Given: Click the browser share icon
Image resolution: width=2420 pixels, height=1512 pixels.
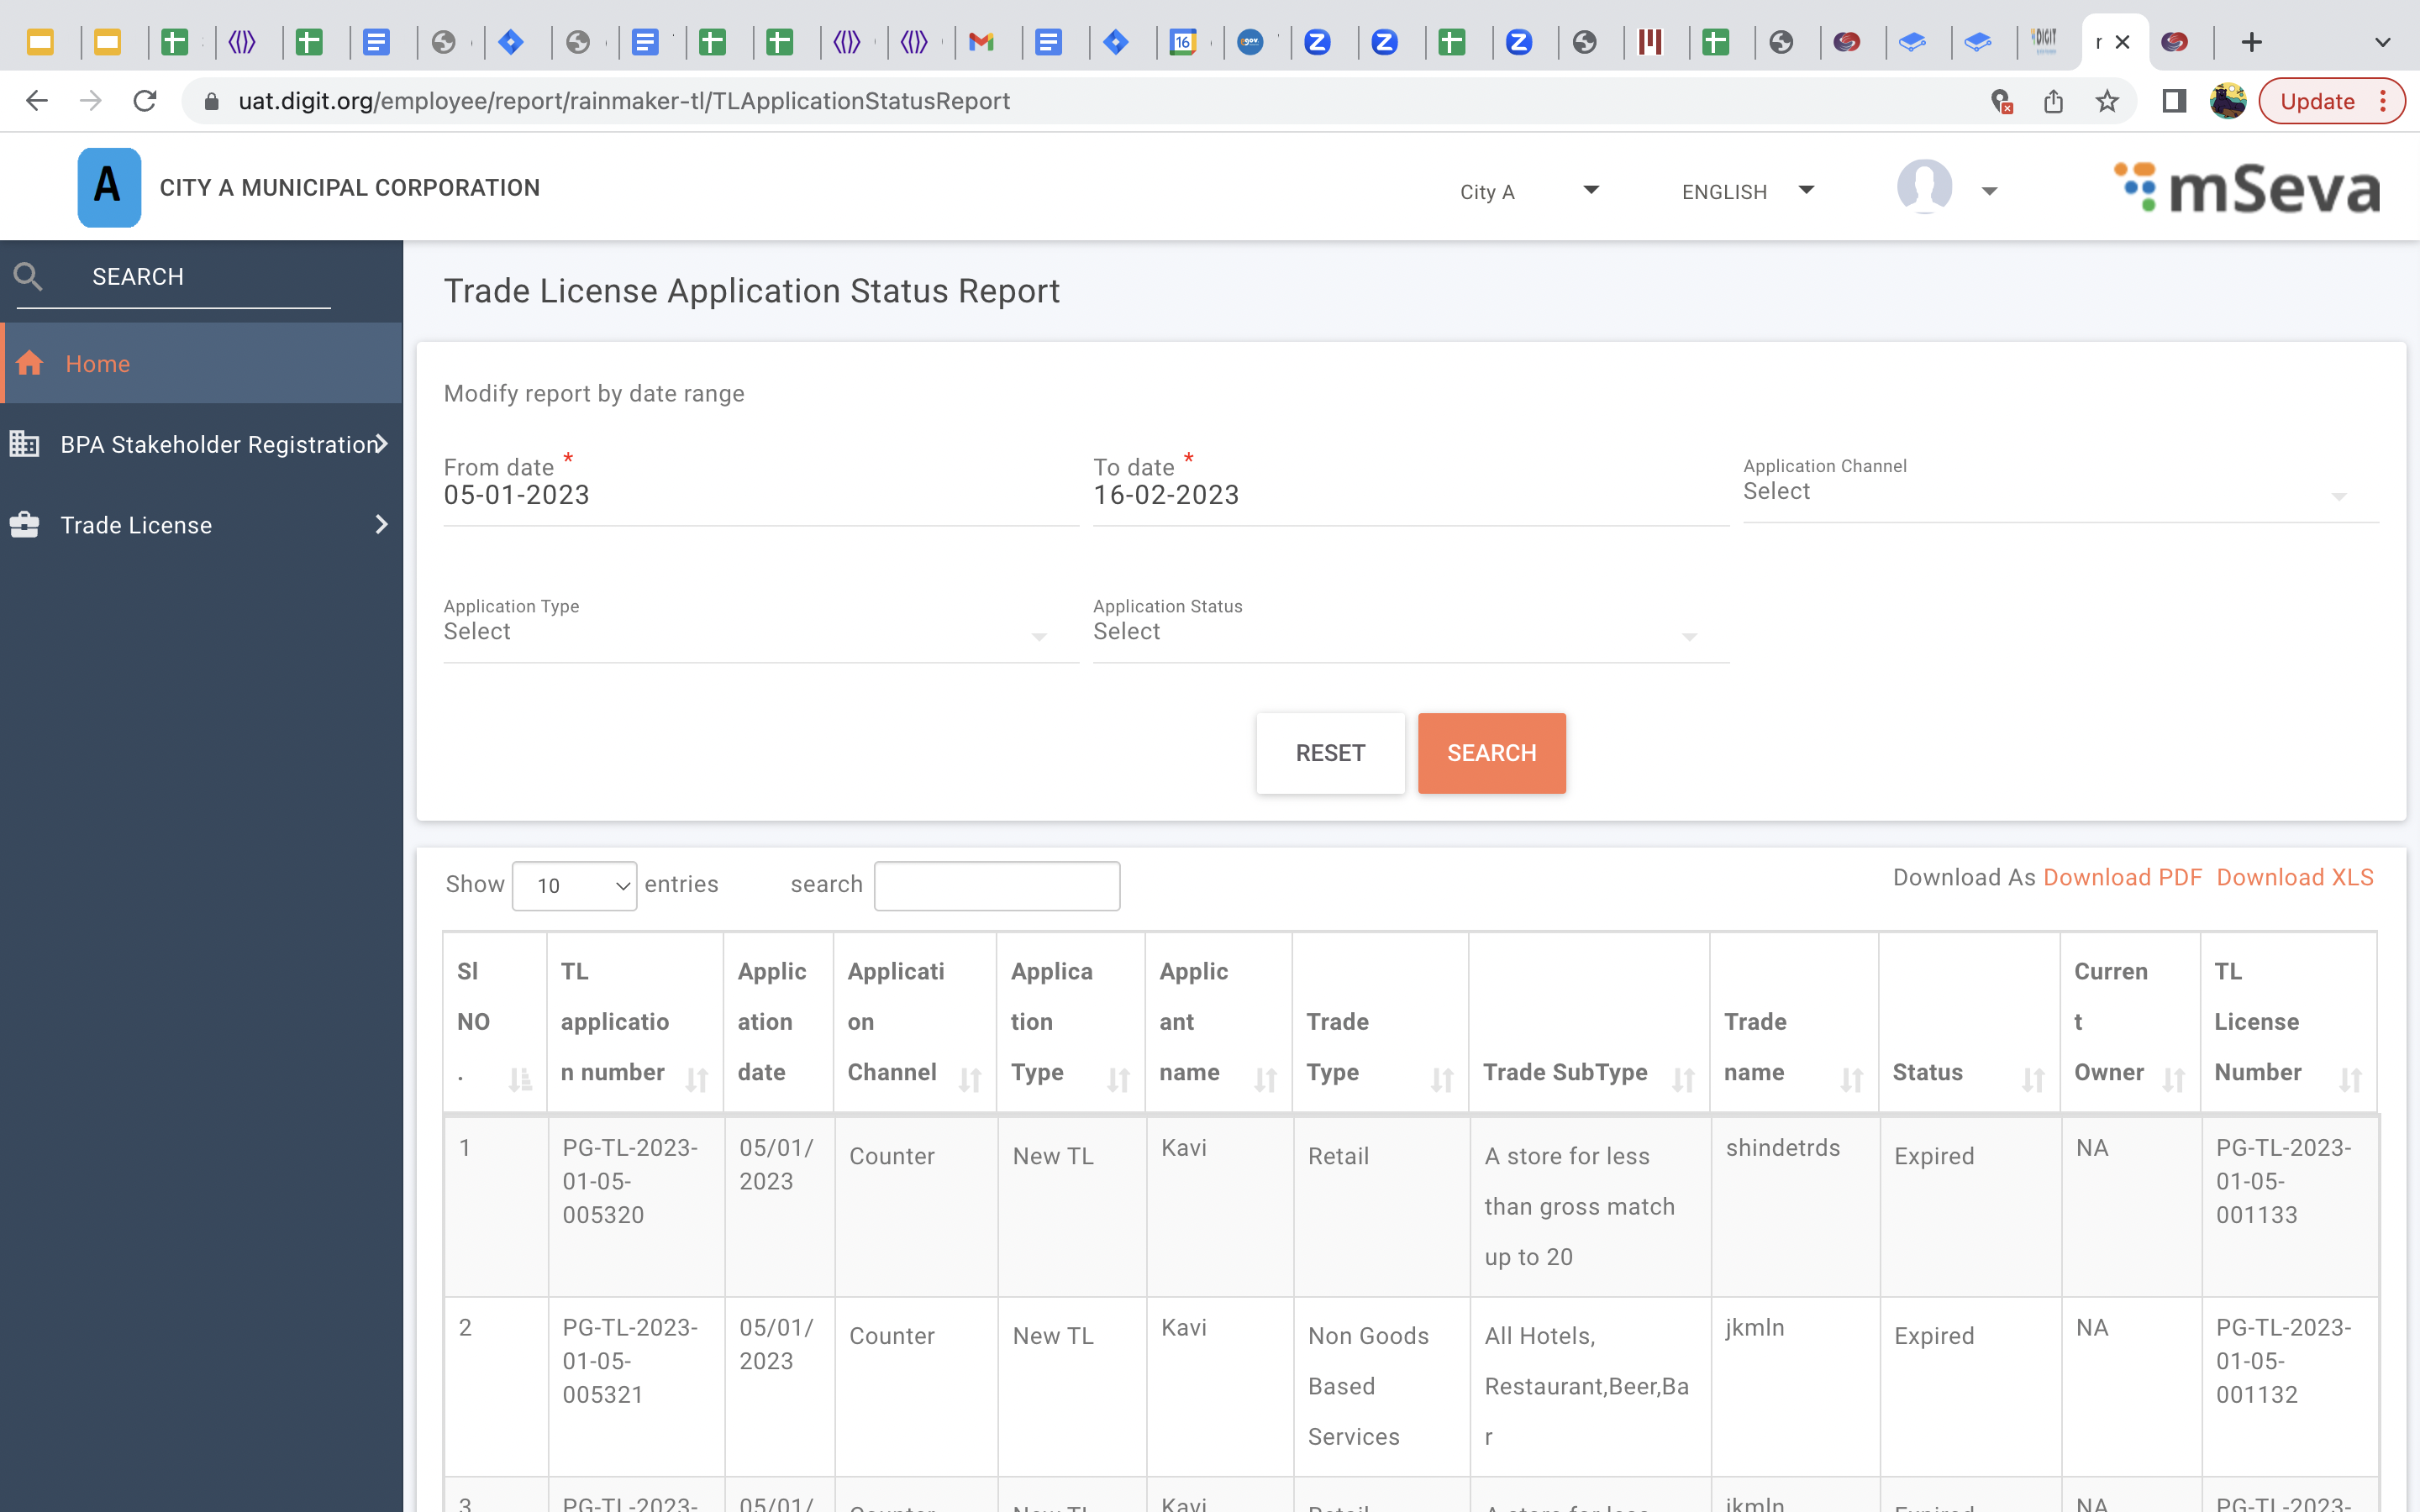Looking at the screenshot, I should pyautogui.click(x=2053, y=101).
